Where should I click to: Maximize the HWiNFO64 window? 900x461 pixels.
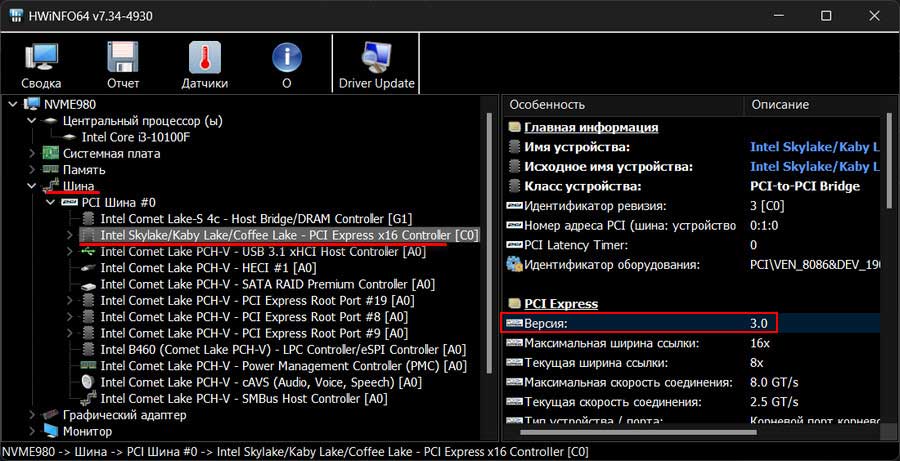coord(826,16)
